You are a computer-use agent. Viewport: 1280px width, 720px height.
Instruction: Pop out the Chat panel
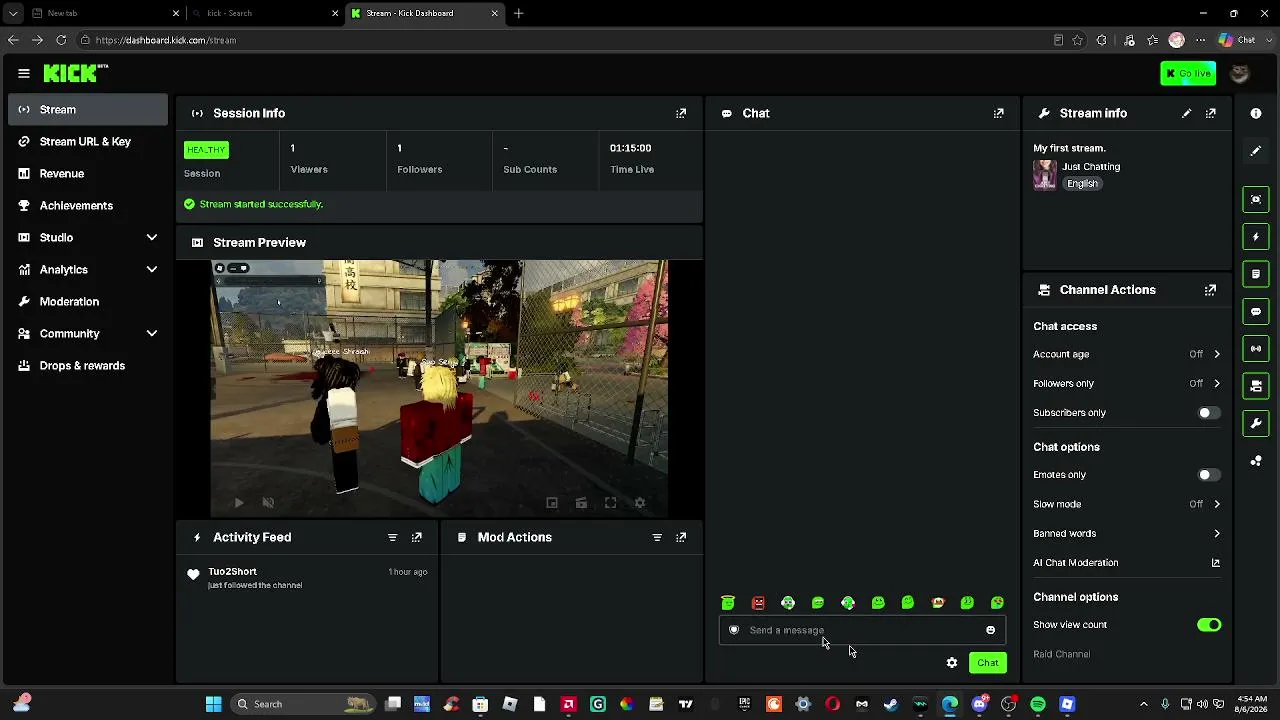[x=998, y=113]
